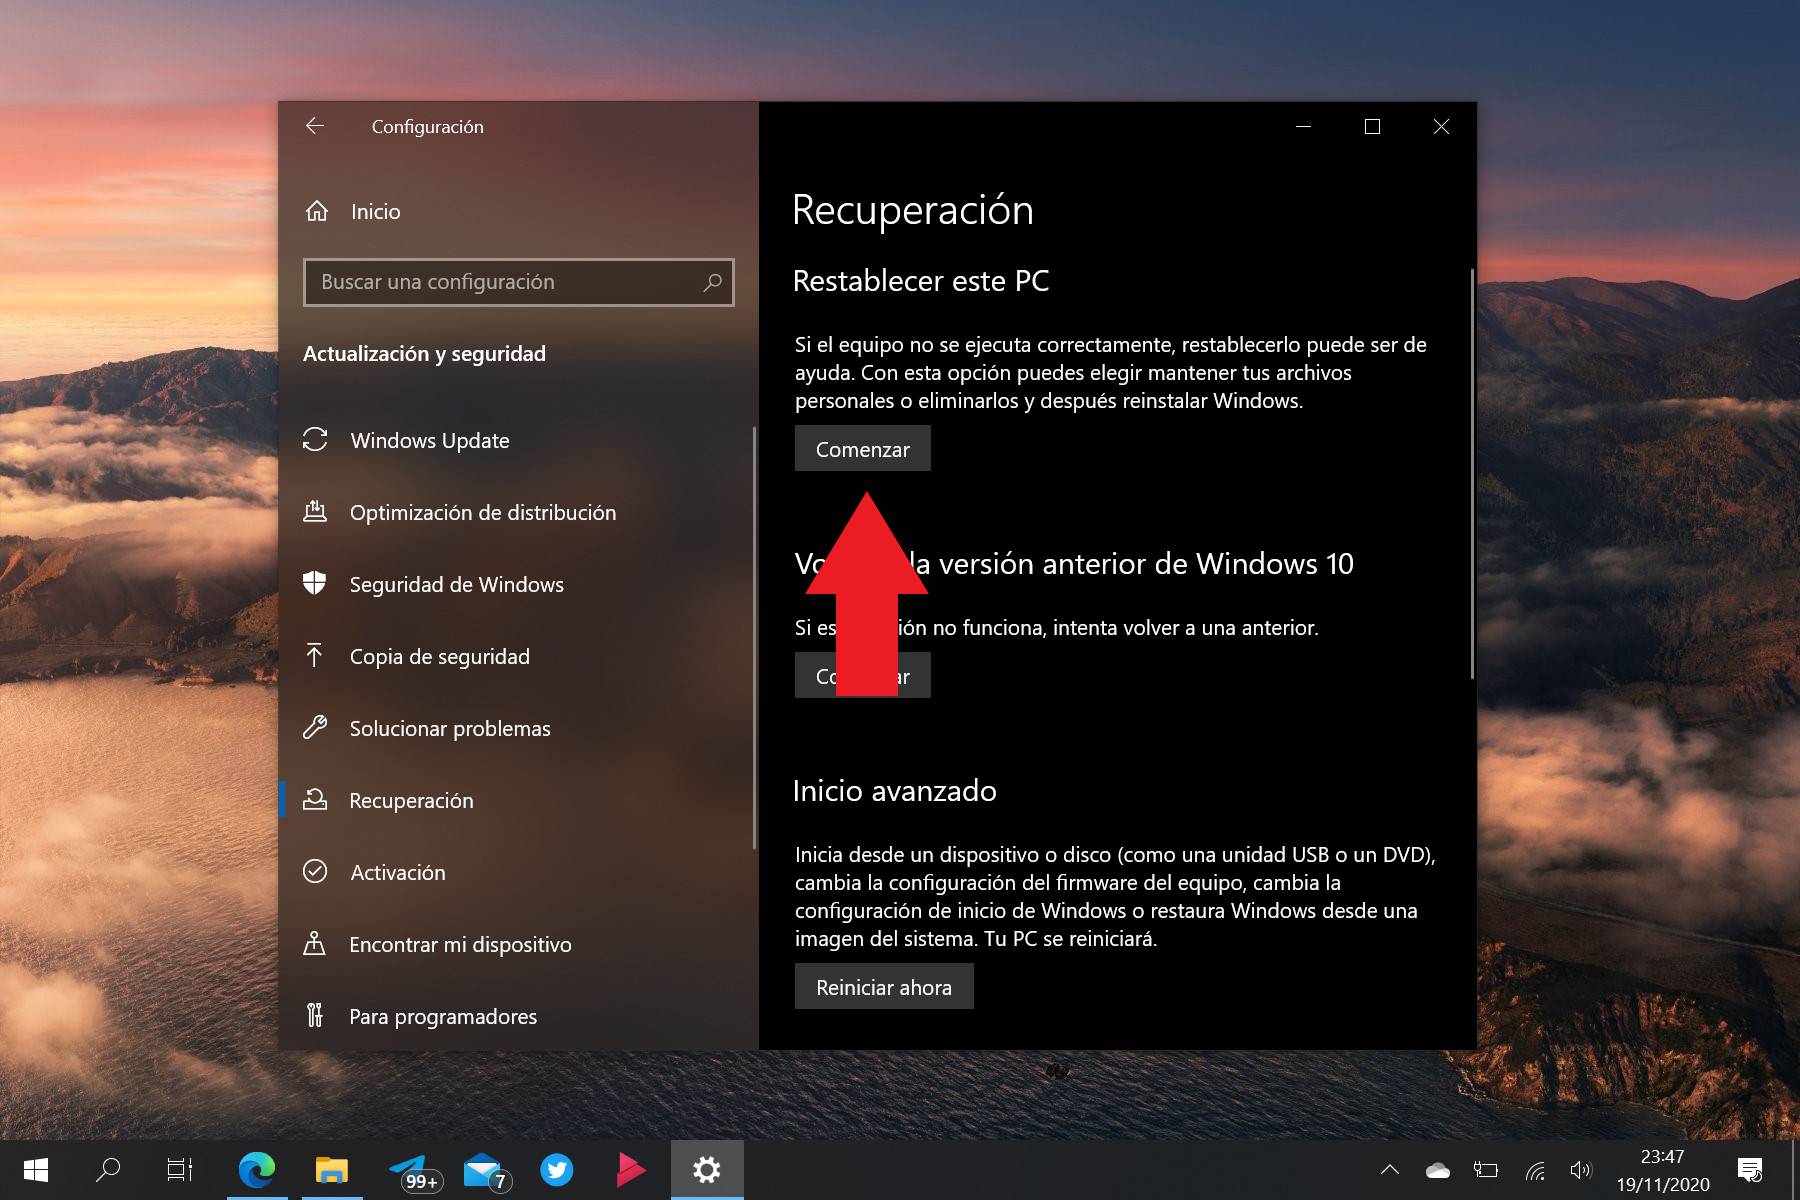The height and width of the screenshot is (1200, 1800).
Task: Go back with the Configuración arrow
Action: click(315, 126)
